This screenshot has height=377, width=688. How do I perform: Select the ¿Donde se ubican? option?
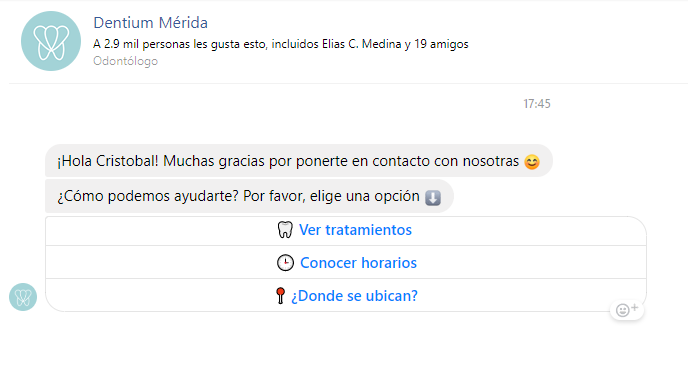click(346, 295)
